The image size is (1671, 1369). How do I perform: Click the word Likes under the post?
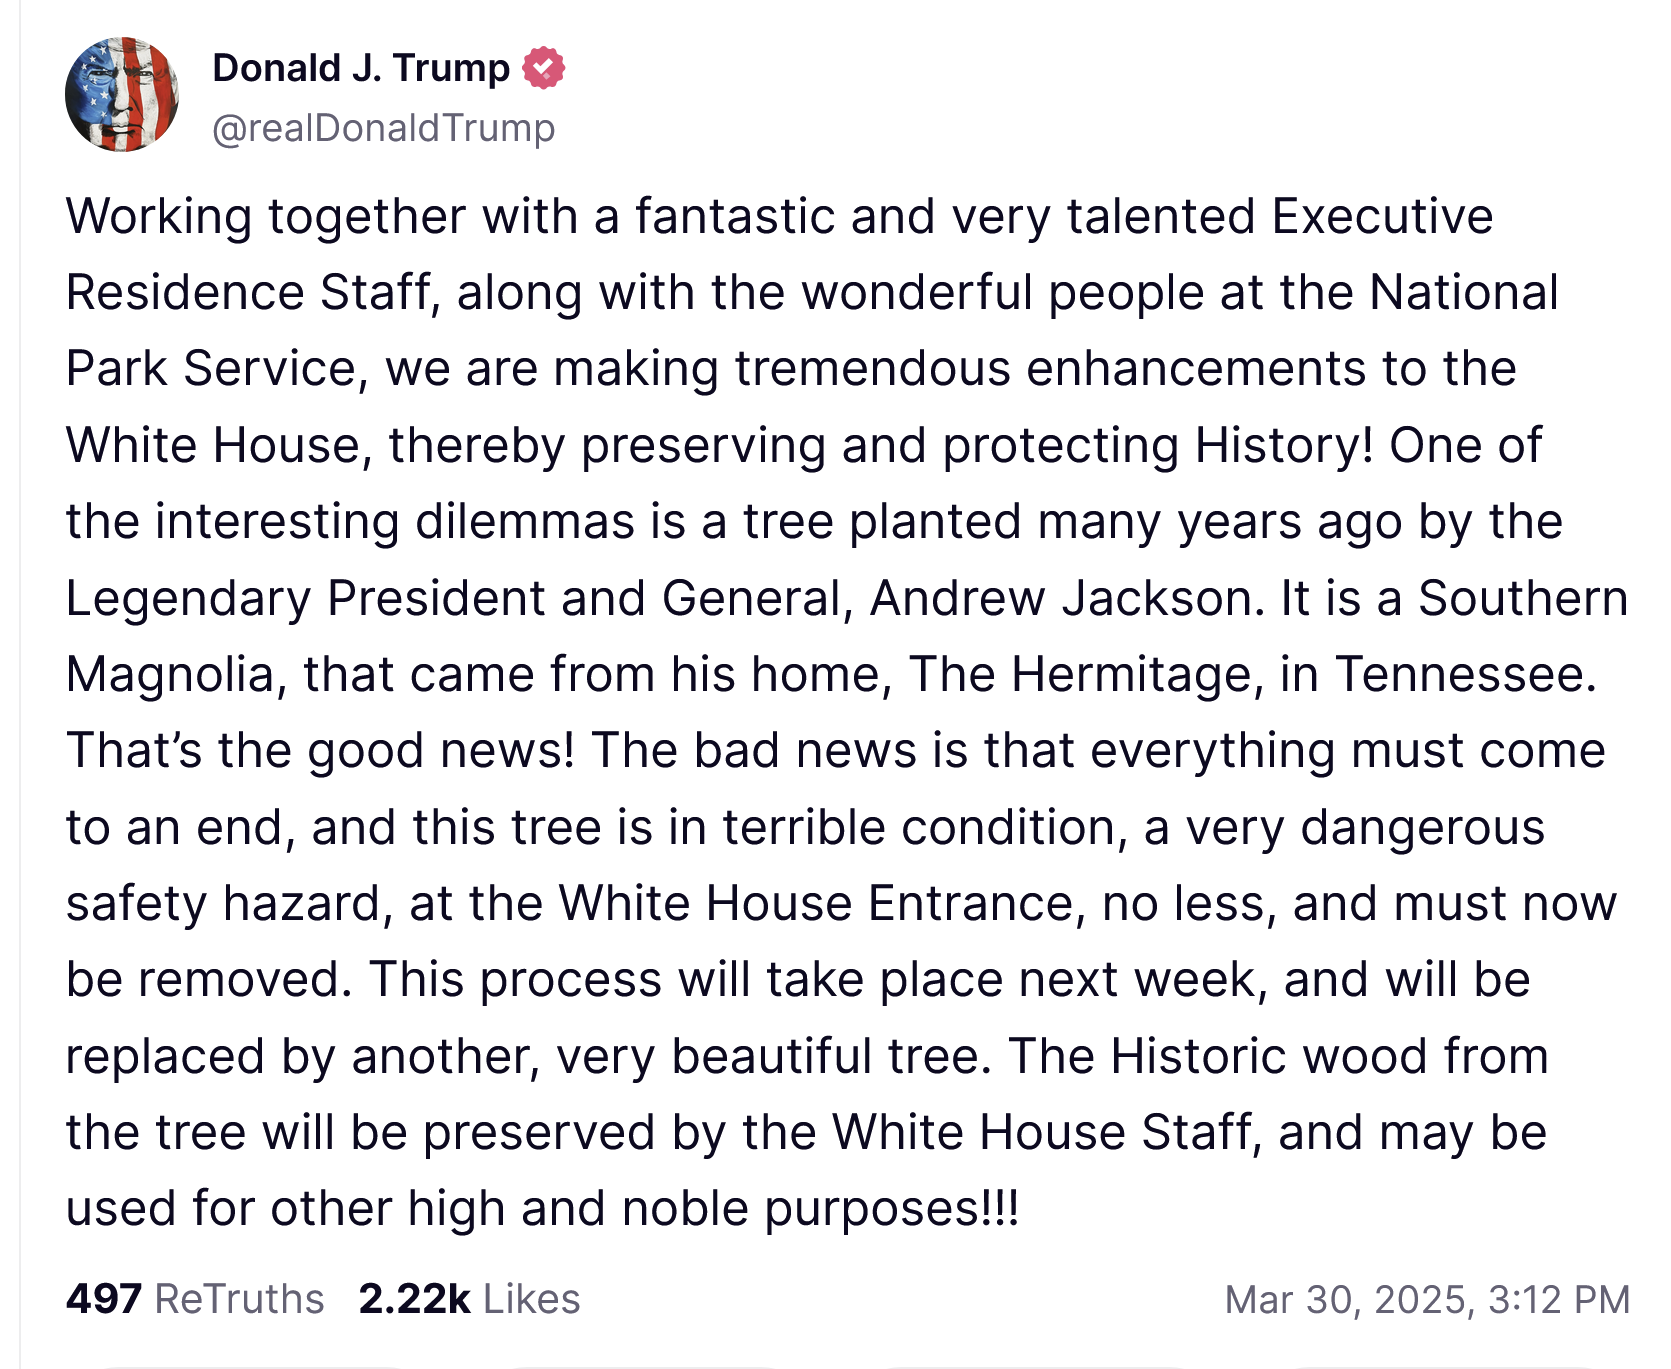pyautogui.click(x=531, y=1299)
